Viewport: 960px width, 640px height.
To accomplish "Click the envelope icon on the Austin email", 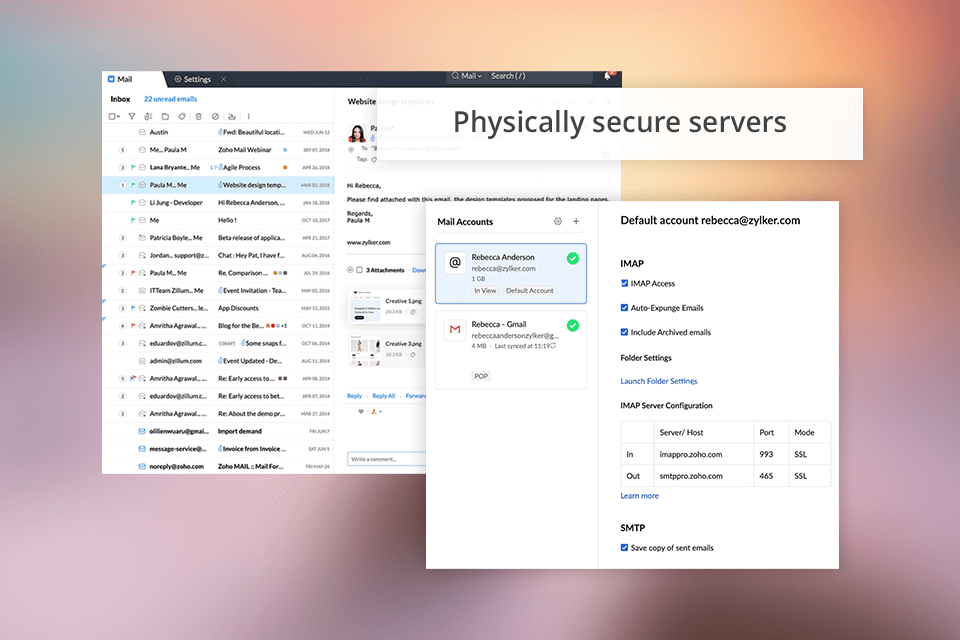I will pos(142,132).
